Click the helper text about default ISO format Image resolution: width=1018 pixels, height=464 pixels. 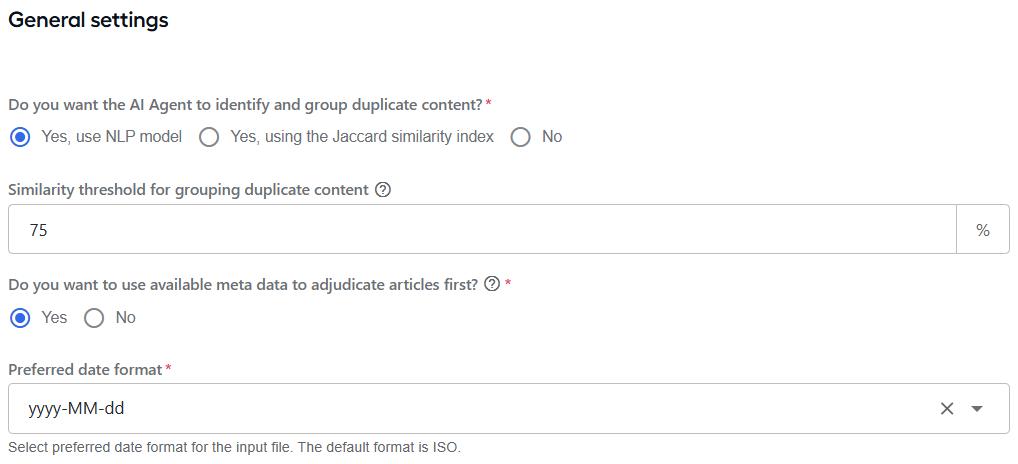(234, 448)
